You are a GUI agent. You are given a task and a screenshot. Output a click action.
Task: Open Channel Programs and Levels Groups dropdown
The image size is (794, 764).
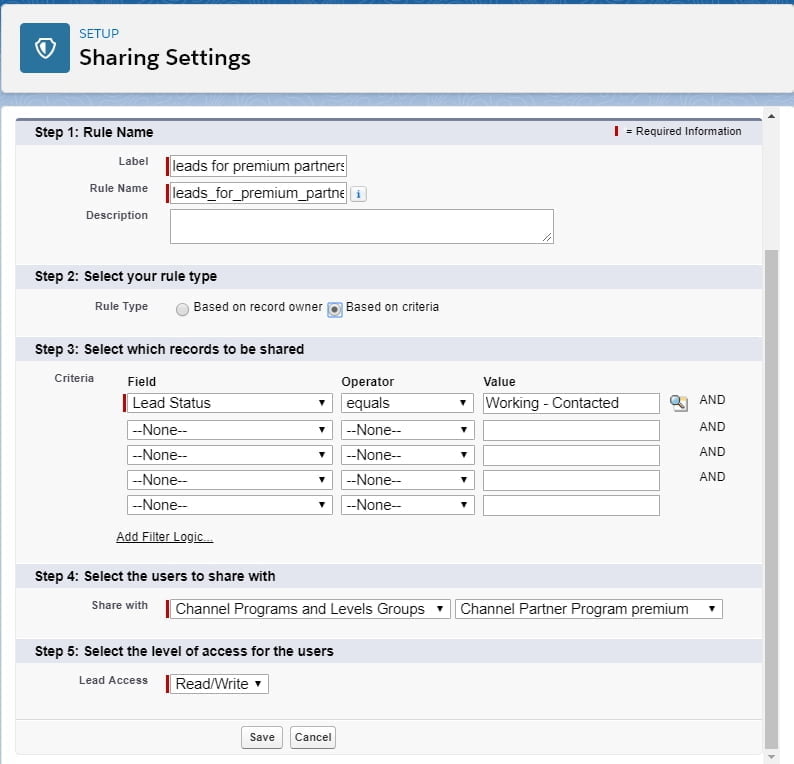[x=310, y=609]
